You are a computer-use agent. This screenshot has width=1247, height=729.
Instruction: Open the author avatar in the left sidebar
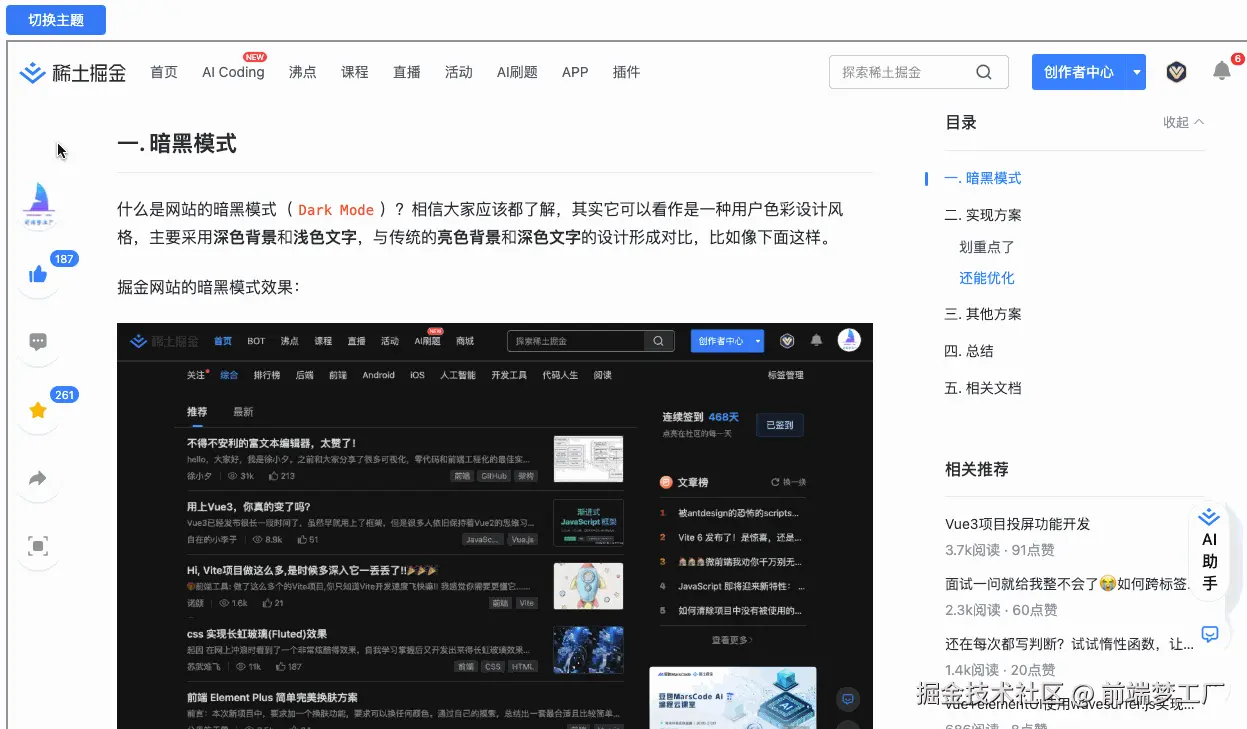coord(39,204)
